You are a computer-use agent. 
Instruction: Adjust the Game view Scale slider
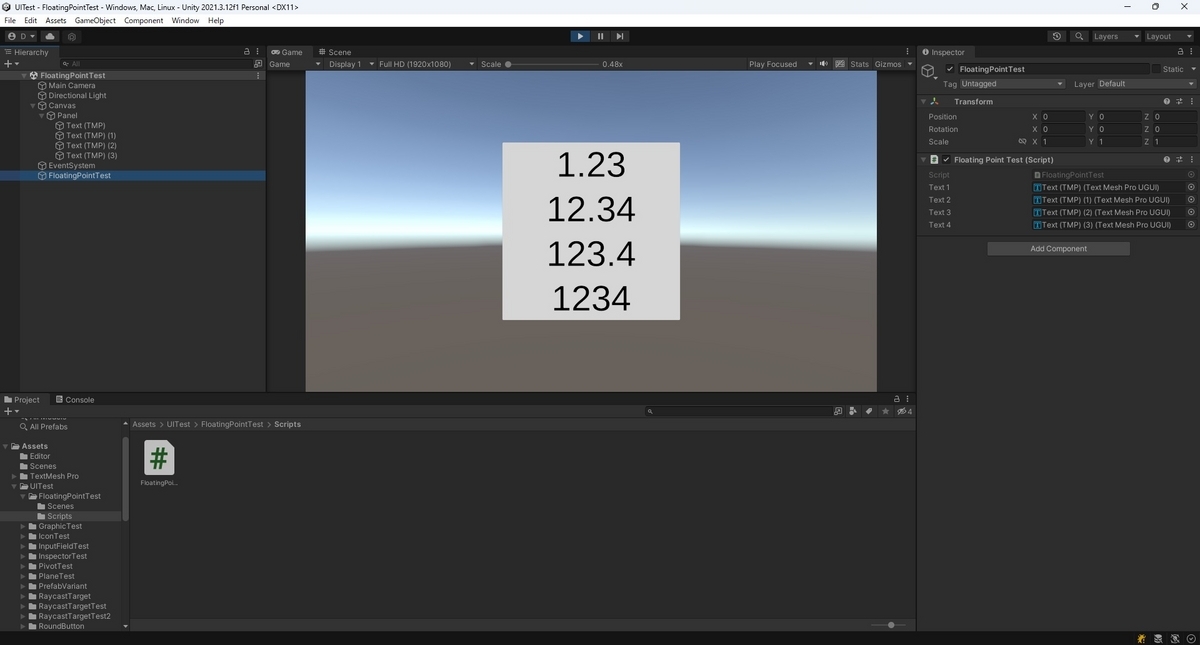point(553,64)
